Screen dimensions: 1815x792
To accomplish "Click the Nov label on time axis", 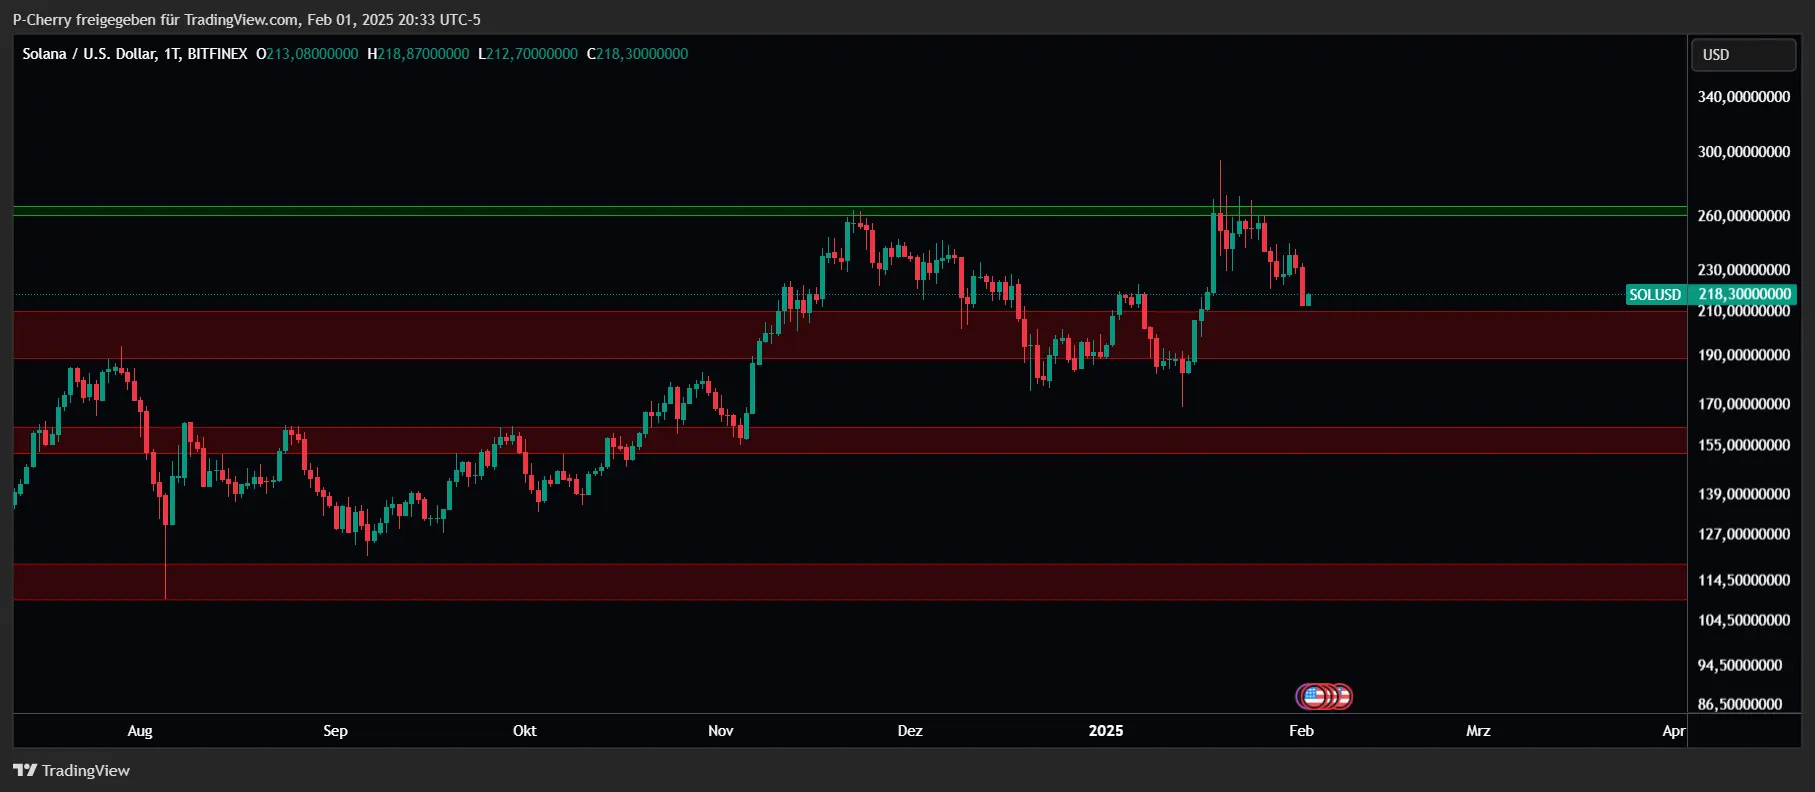I will (720, 731).
